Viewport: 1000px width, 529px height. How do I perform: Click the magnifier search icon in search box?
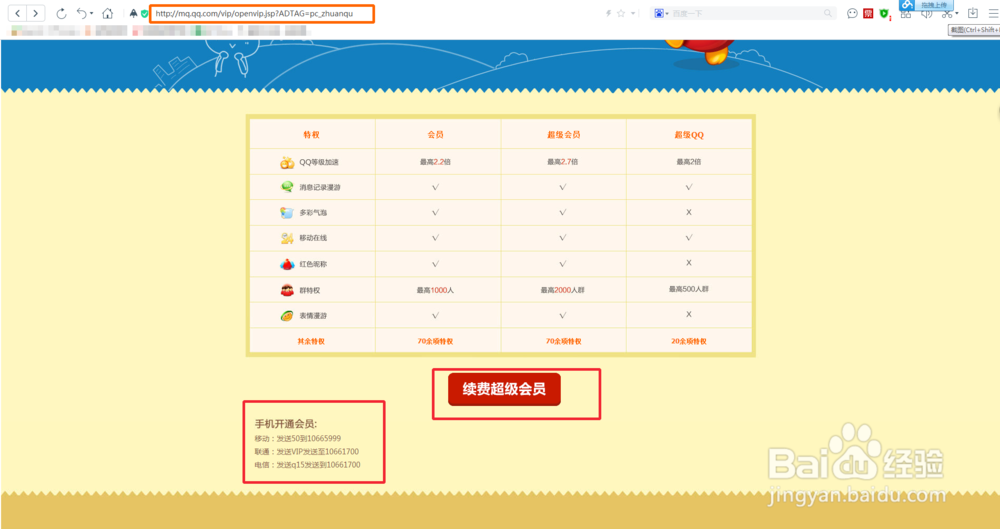tap(828, 13)
